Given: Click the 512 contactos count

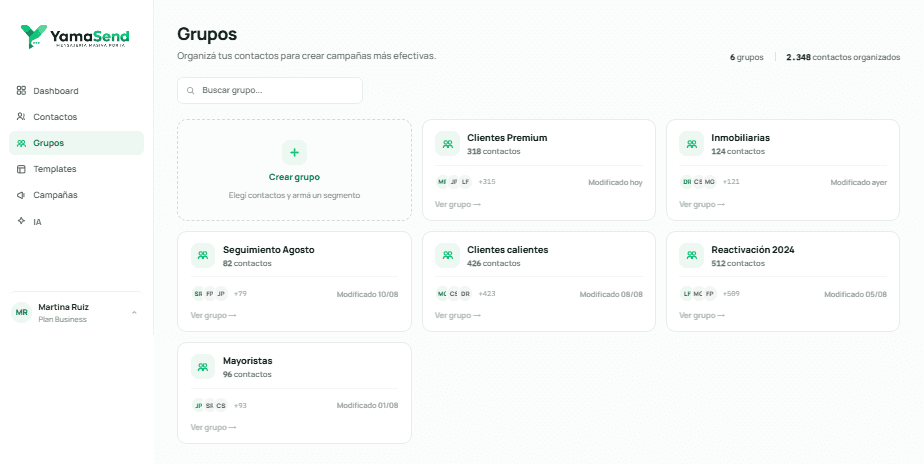Looking at the screenshot, I should (738, 264).
